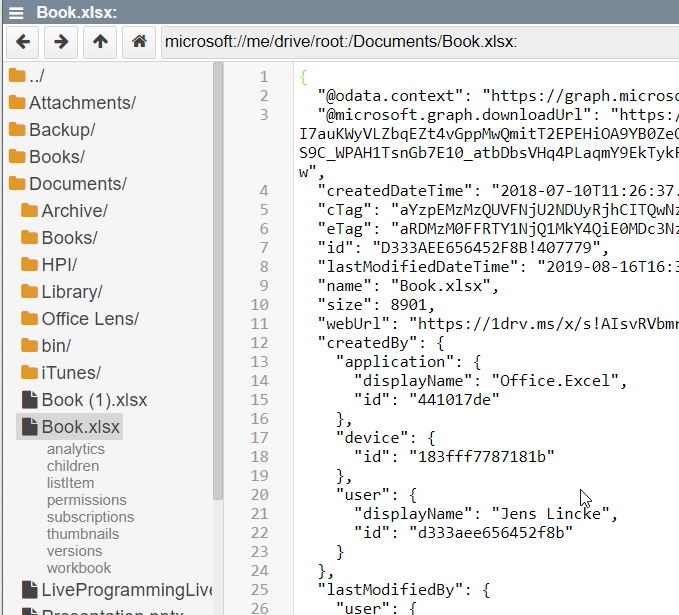This screenshot has width=679, height=615.
Task: Click the sidebar vertical scrollbar
Action: coord(218,300)
